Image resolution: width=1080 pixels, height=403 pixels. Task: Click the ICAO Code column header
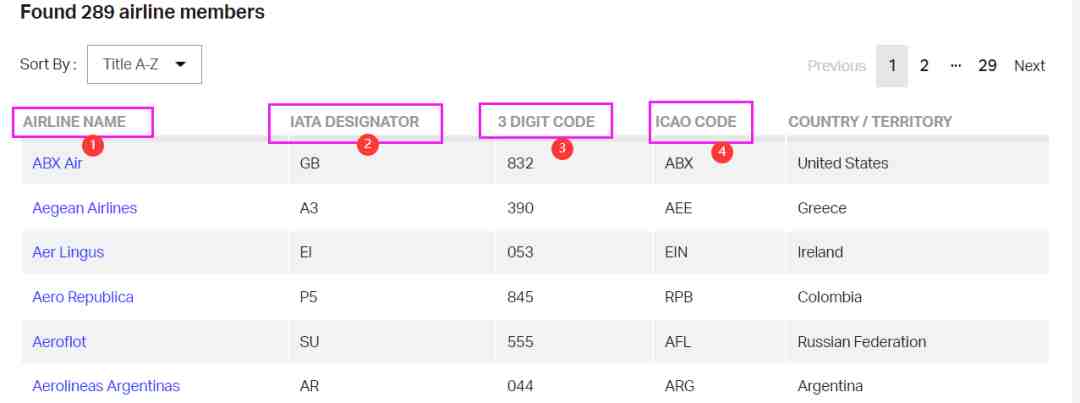pyautogui.click(x=696, y=122)
